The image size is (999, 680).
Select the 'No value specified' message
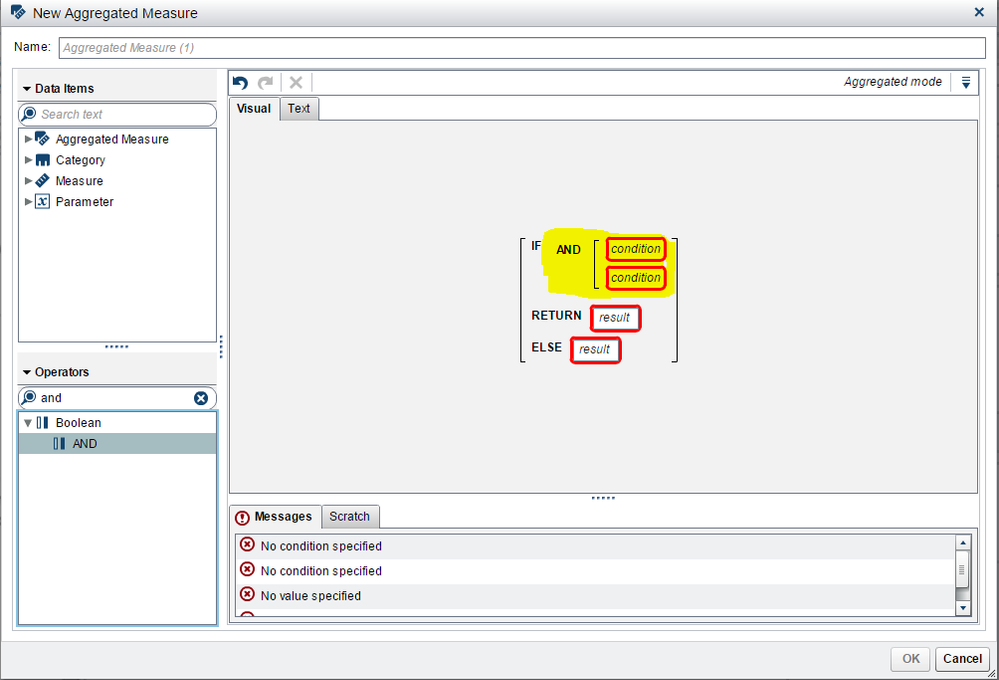pyautogui.click(x=595, y=596)
